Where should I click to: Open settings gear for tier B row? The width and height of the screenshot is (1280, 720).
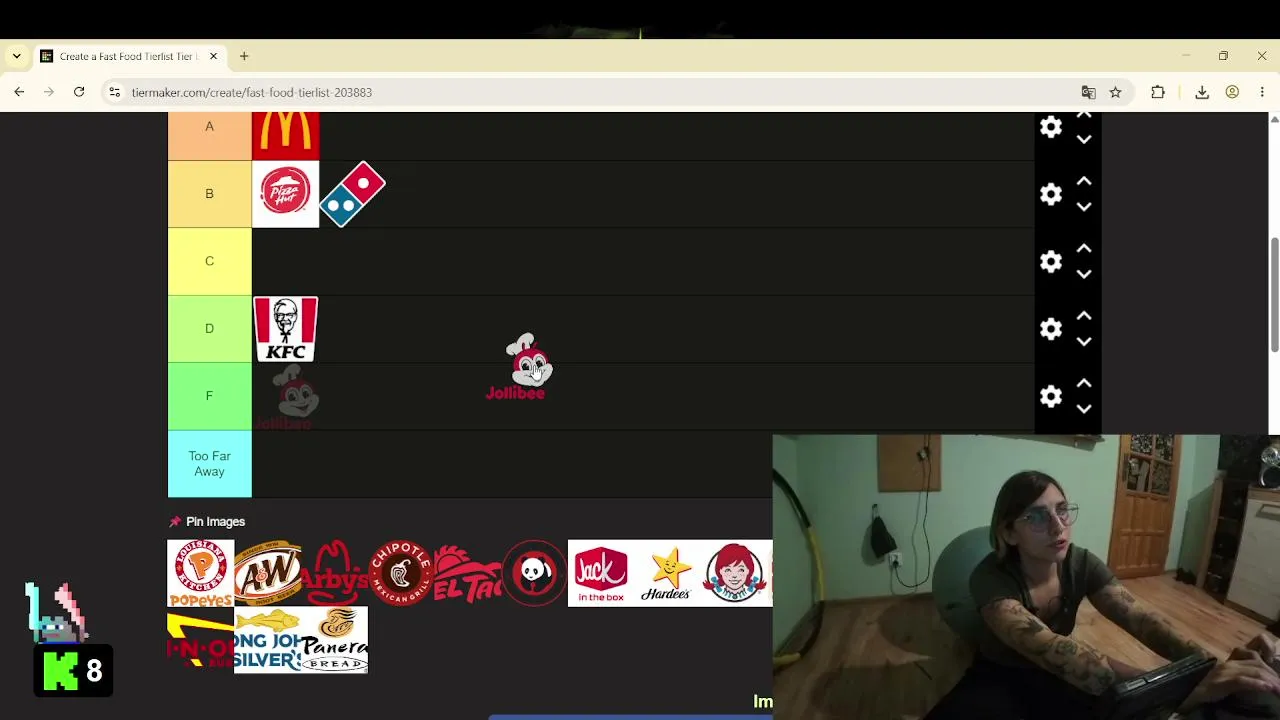pos(1051,194)
